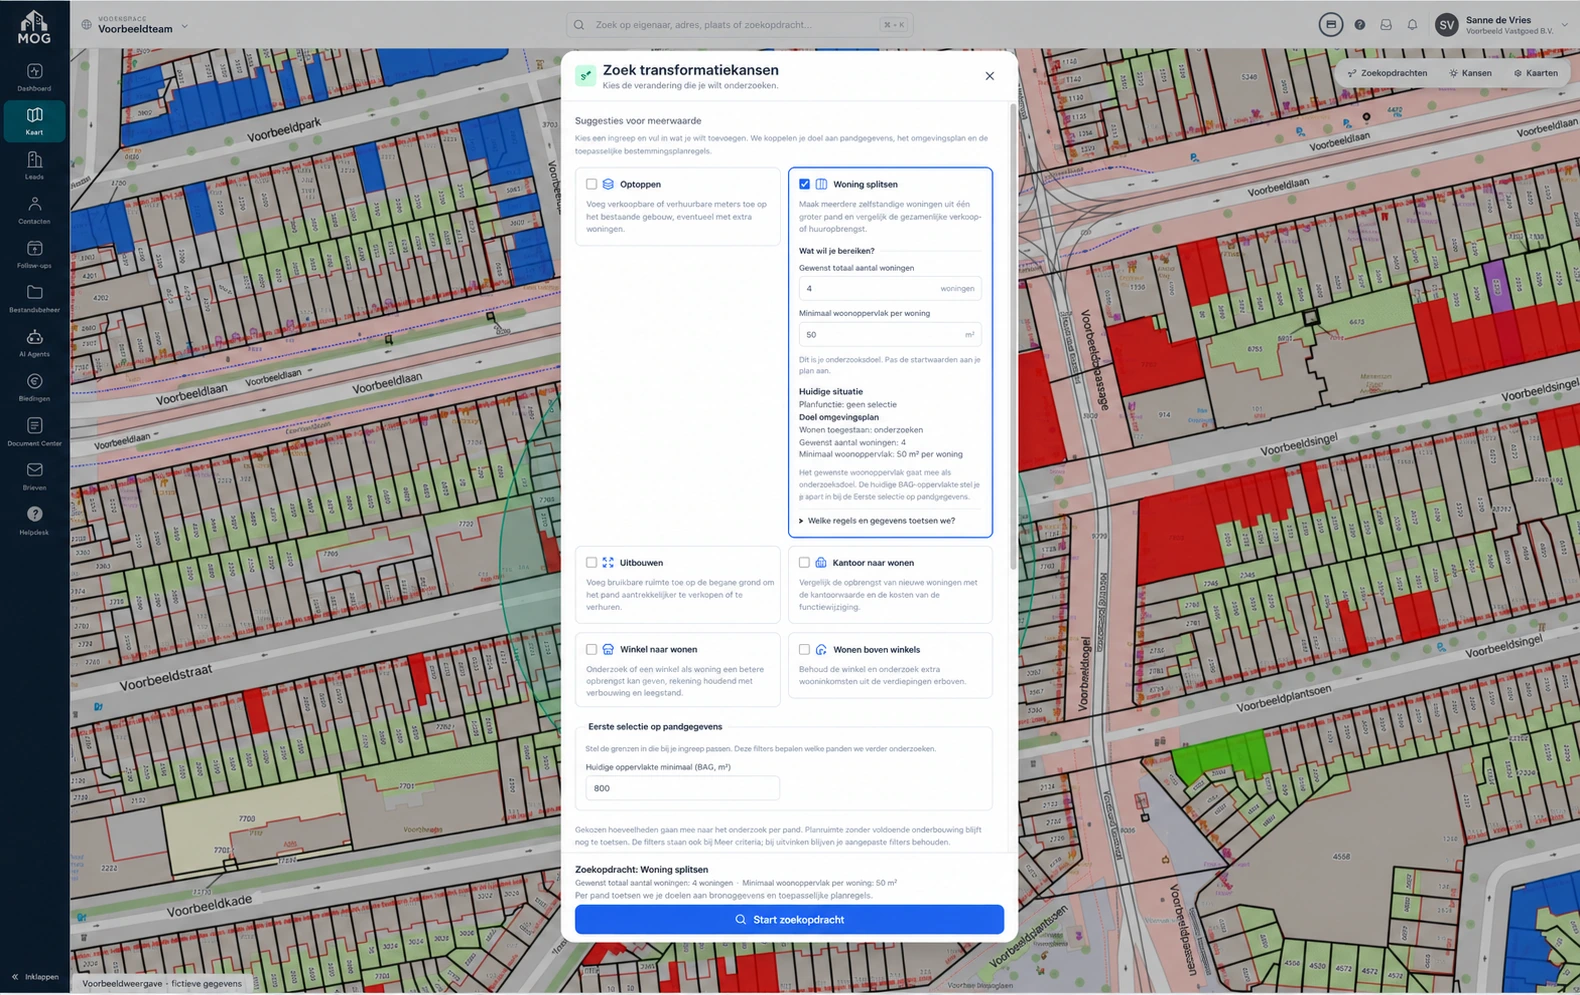Click the 'Suggesties voor meerwaarde' heading
The height and width of the screenshot is (995, 1580).
click(x=638, y=121)
